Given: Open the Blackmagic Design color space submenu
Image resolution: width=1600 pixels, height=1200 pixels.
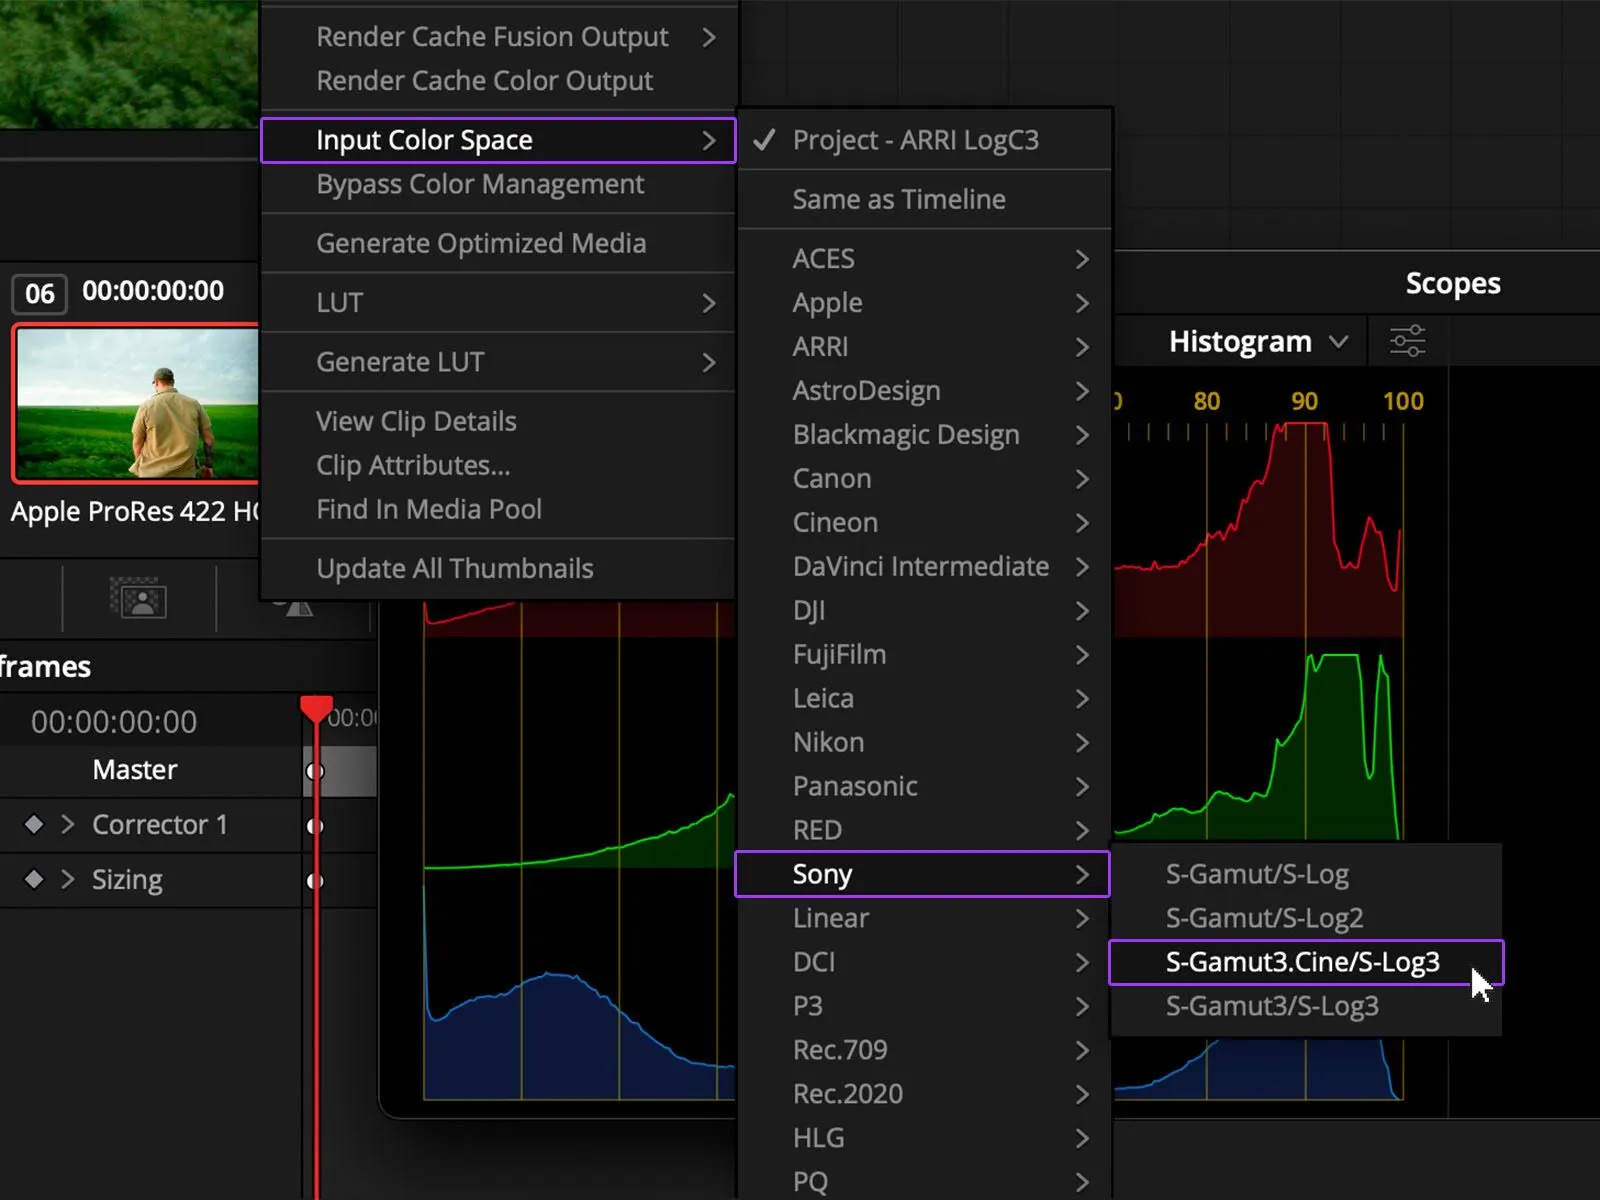Looking at the screenshot, I should [x=924, y=435].
